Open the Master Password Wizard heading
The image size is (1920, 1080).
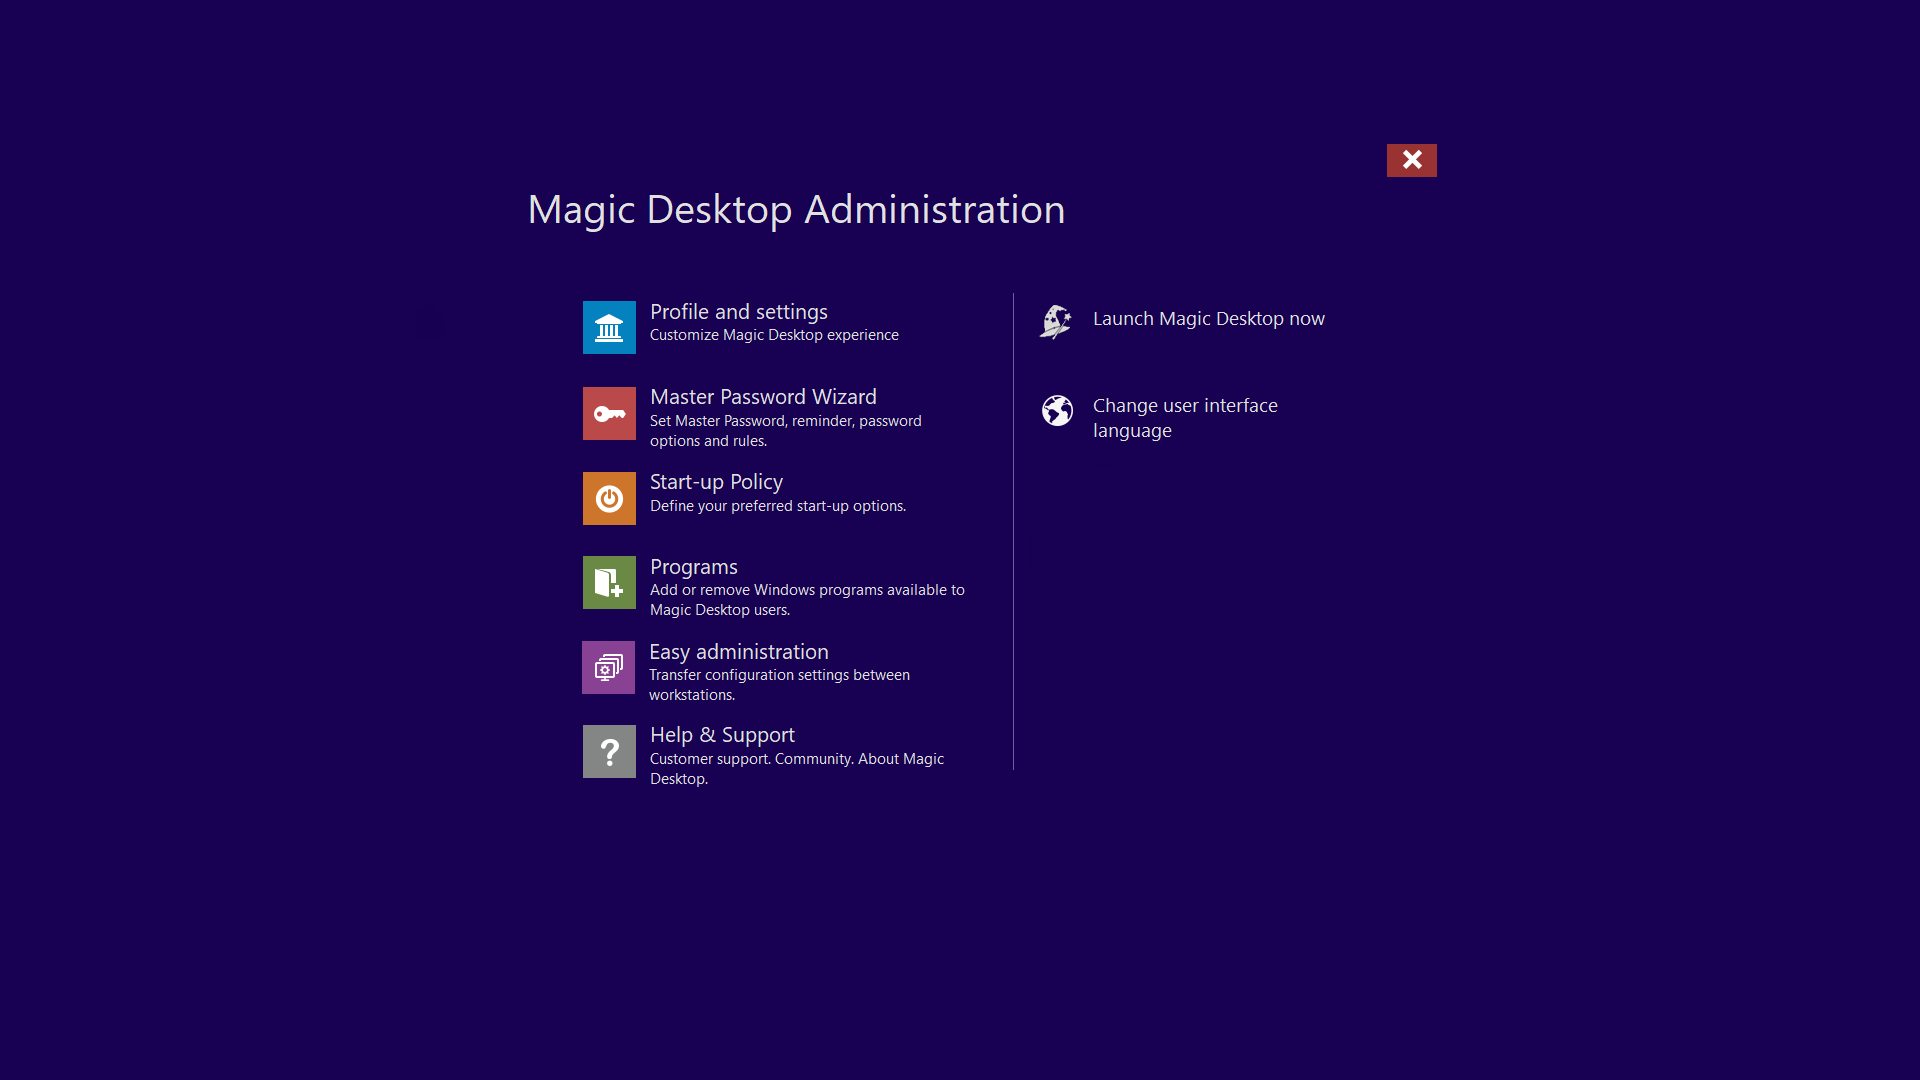(x=763, y=397)
